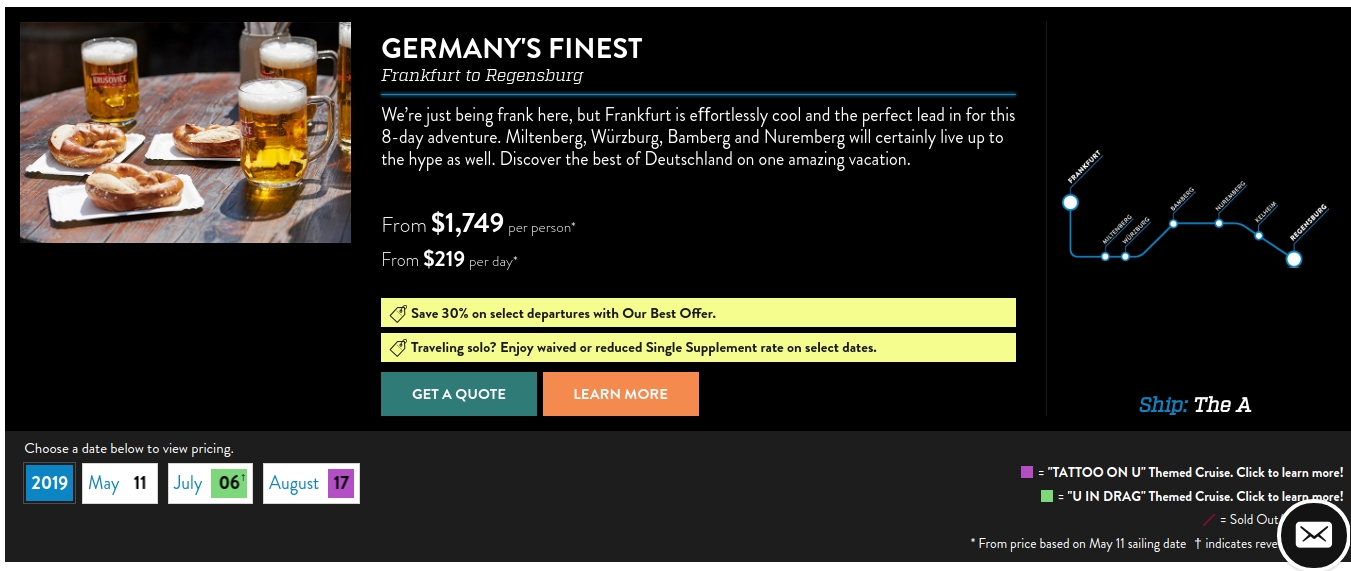Pick the August 17 sailing date
This screenshot has height=571, width=1351.
(x=311, y=483)
